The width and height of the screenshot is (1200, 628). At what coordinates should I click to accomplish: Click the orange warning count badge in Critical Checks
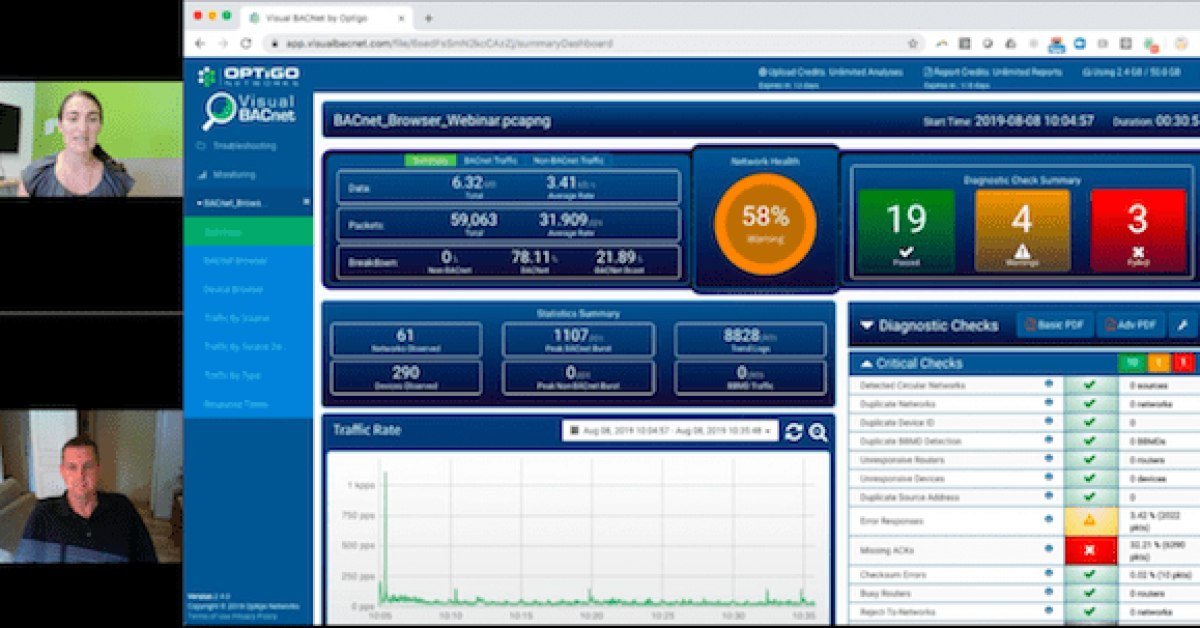1157,364
